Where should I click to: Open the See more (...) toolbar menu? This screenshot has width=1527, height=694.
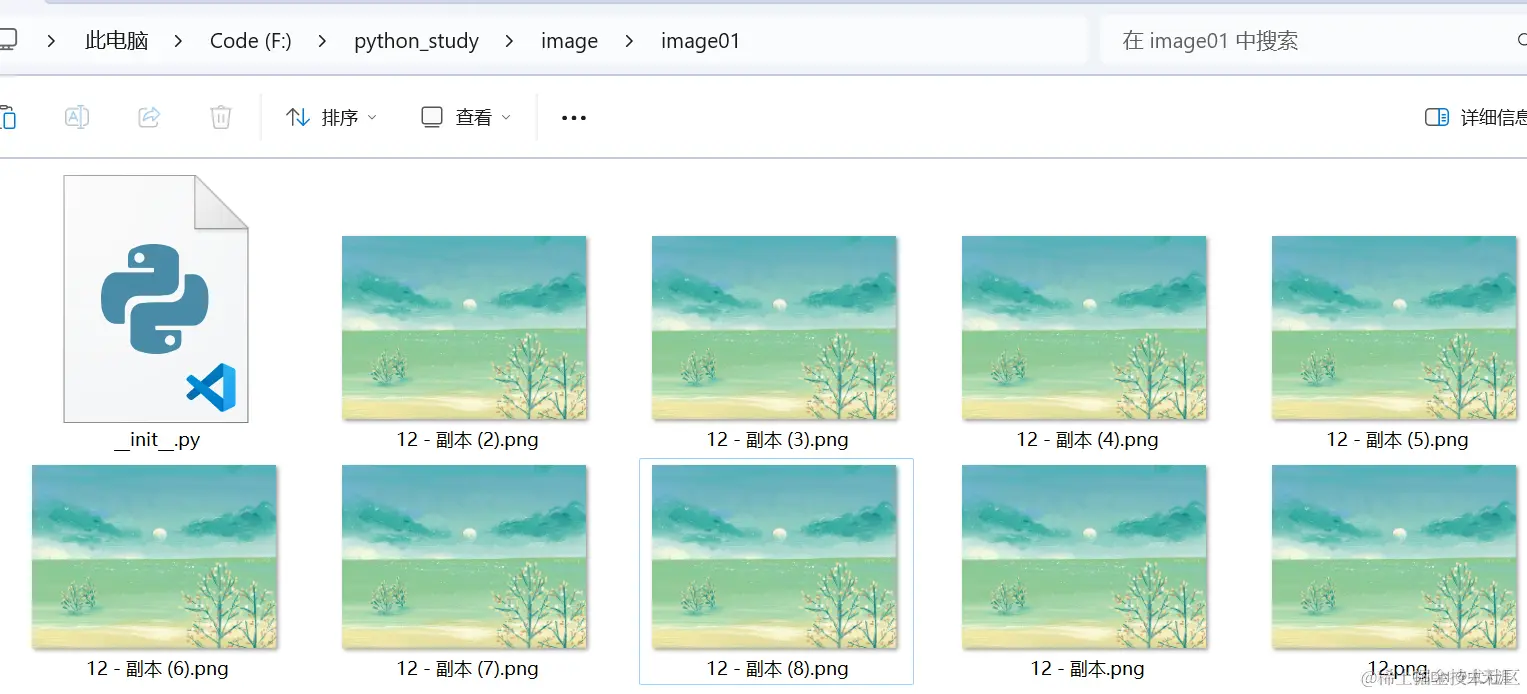point(573,117)
